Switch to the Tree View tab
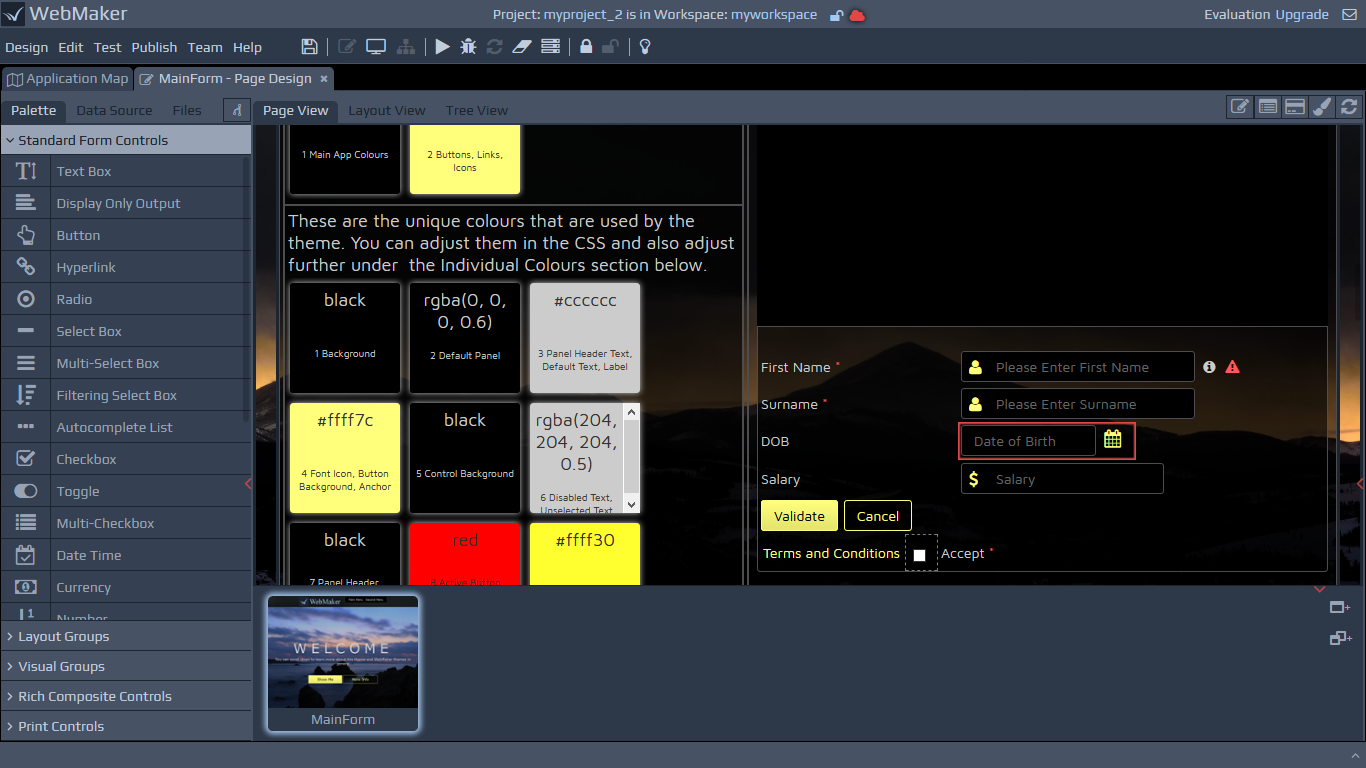This screenshot has height=768, width=1366. (x=477, y=110)
